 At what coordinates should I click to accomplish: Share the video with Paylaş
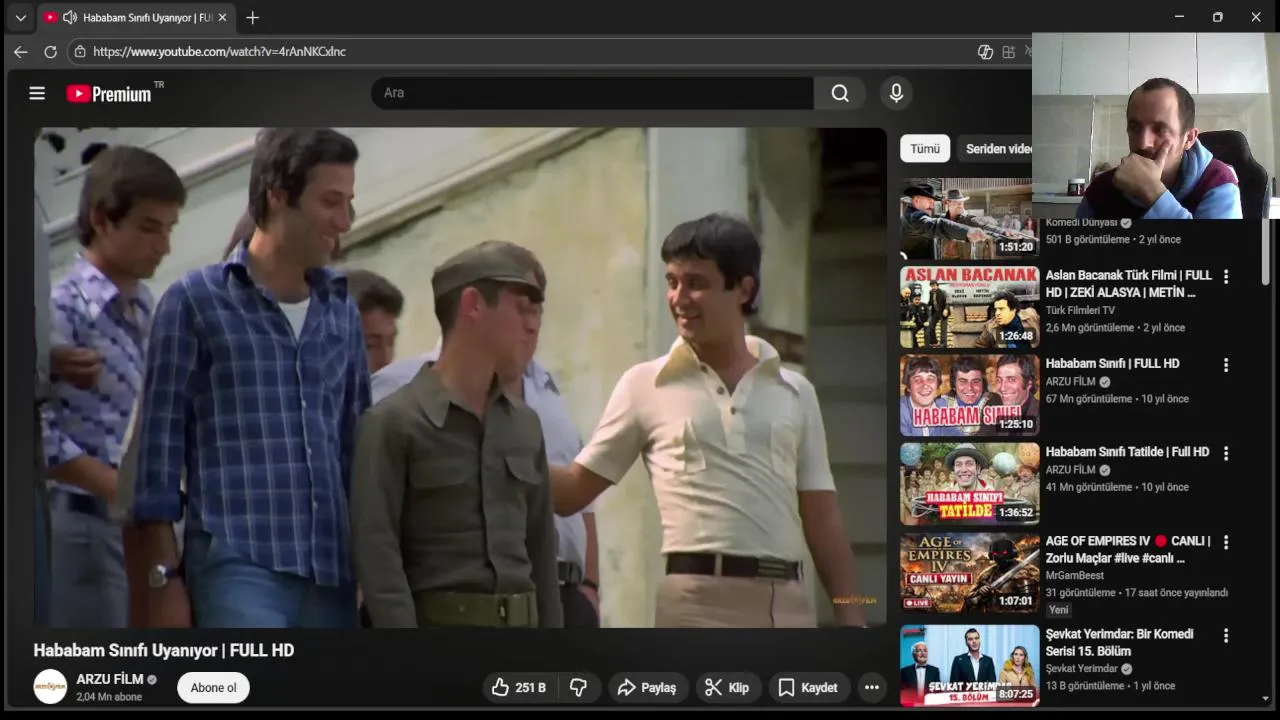tap(647, 688)
